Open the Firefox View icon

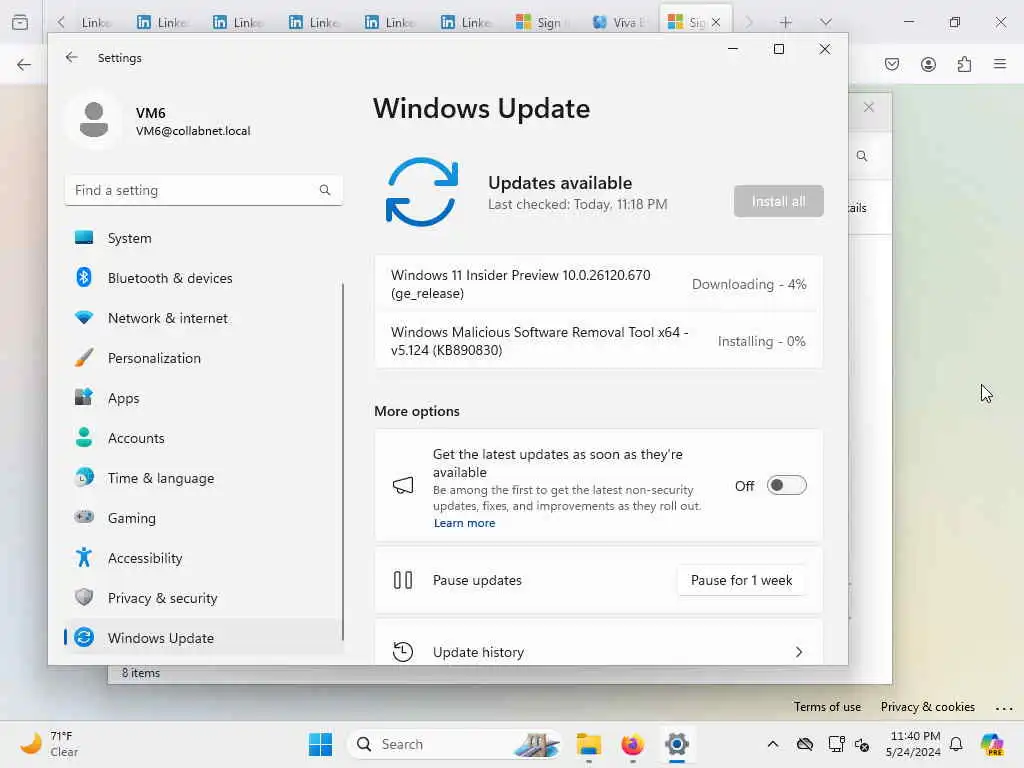coord(20,22)
